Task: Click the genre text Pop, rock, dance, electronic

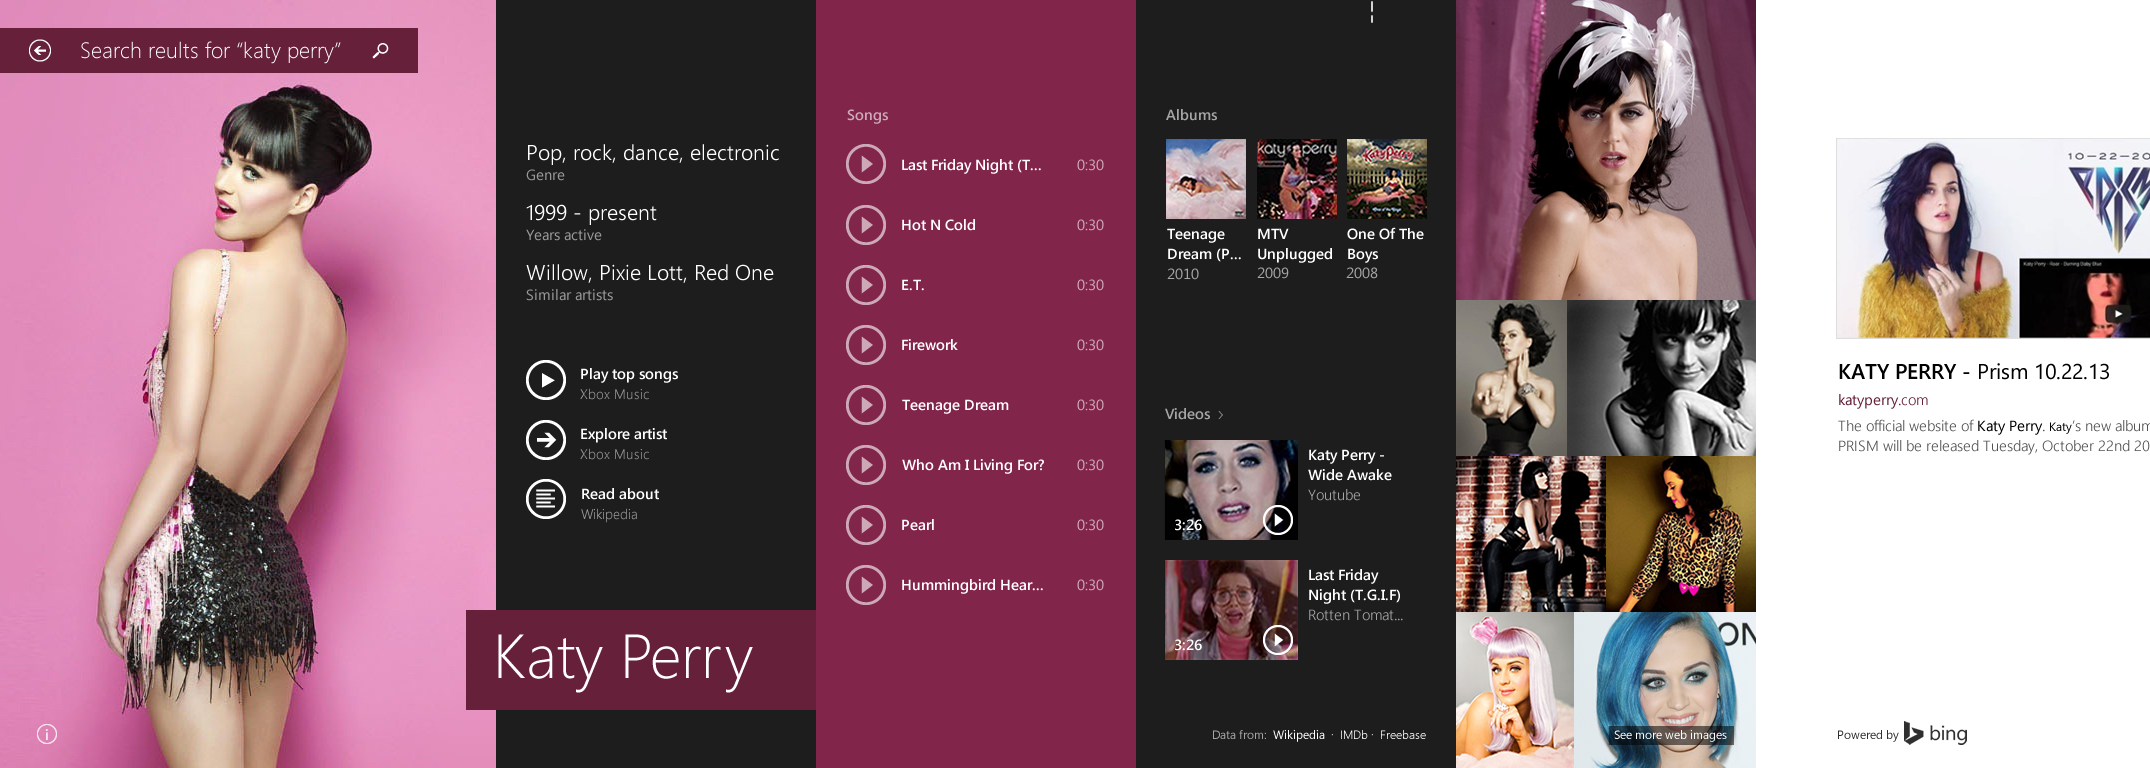Action: pyautogui.click(x=652, y=153)
